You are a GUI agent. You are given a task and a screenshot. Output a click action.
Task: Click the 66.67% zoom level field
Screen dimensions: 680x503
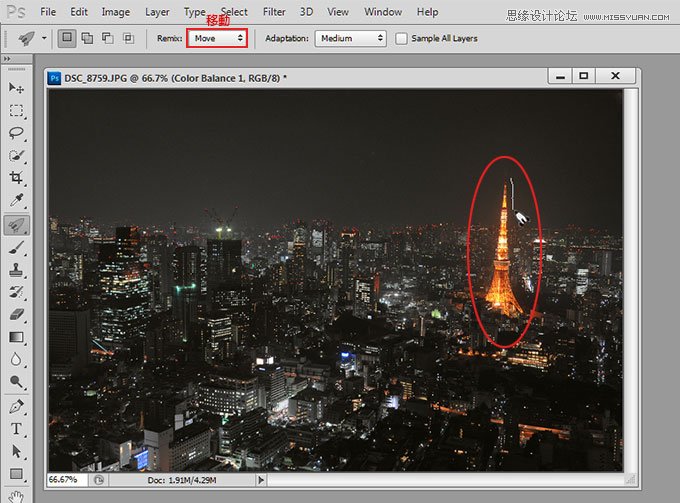(67, 479)
